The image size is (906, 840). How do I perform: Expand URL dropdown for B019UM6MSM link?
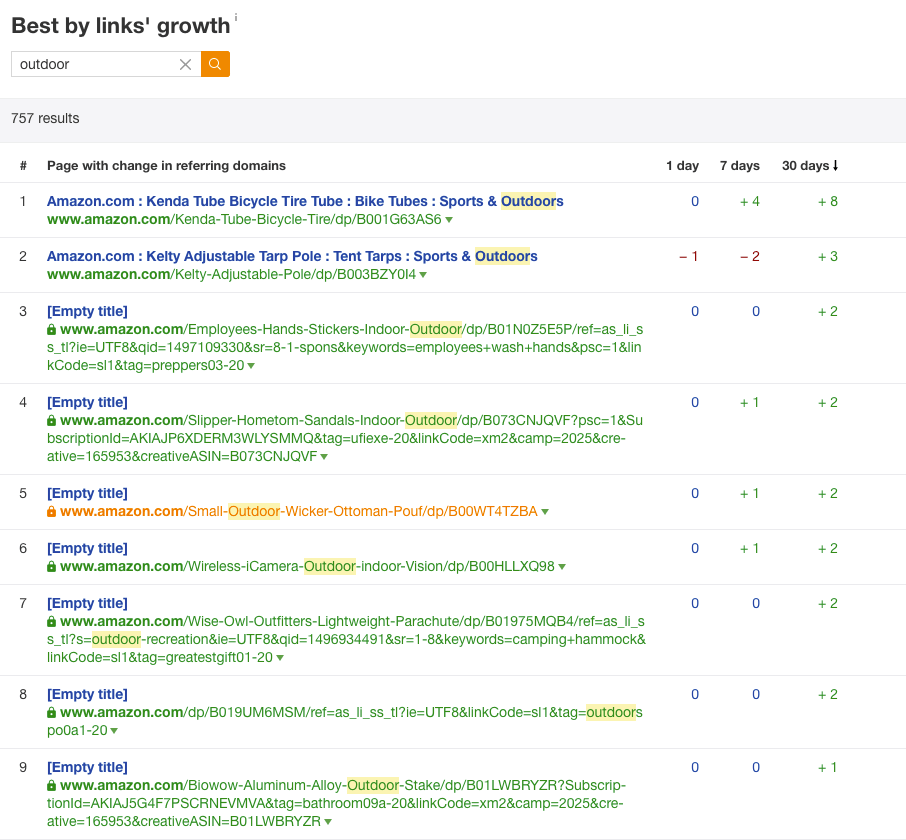[x=114, y=731]
